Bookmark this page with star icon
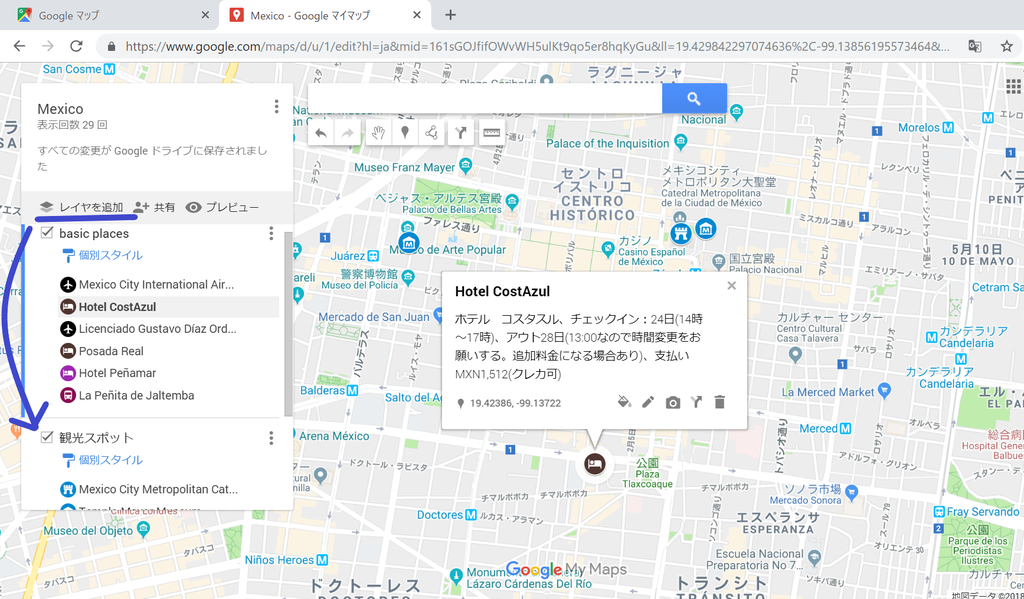 (x=1006, y=46)
